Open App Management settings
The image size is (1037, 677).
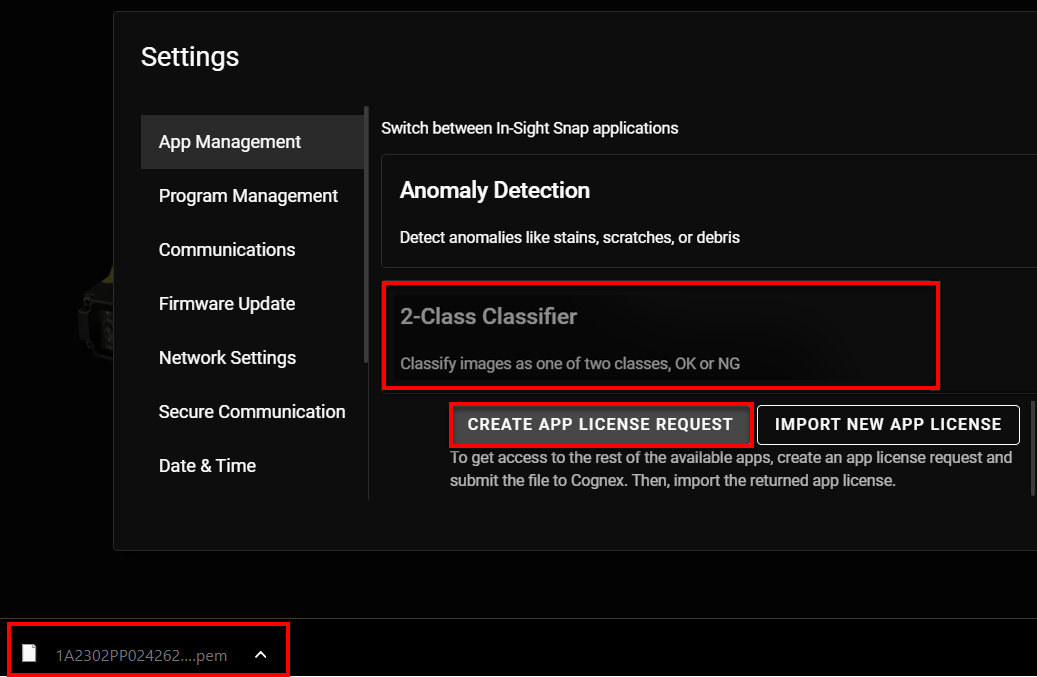click(x=230, y=142)
